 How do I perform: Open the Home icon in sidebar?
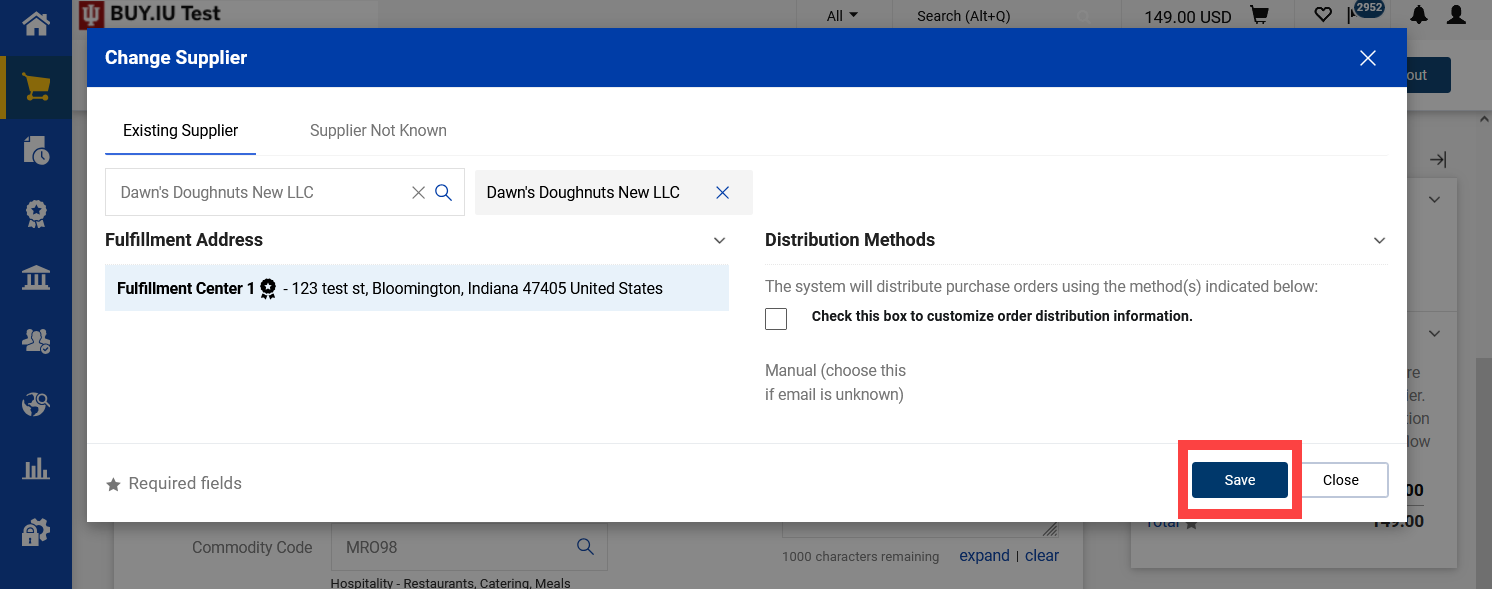pos(36,23)
